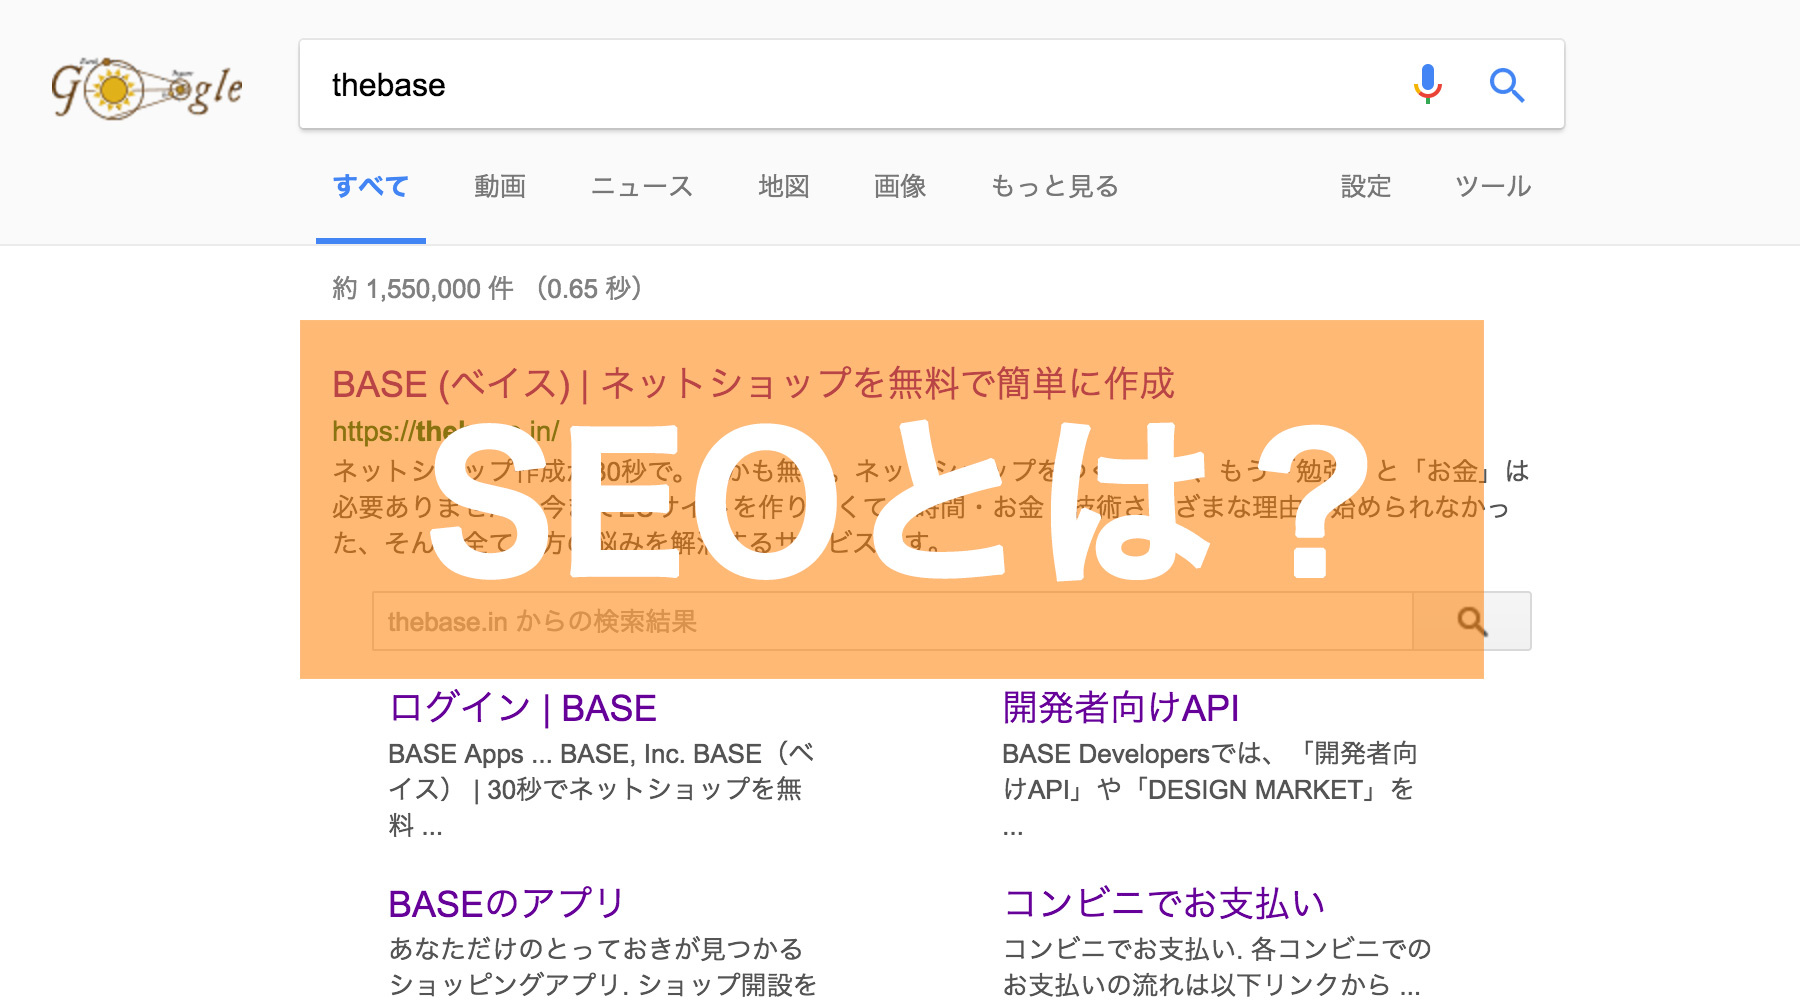Click the blue magnifier search icon

click(1506, 85)
